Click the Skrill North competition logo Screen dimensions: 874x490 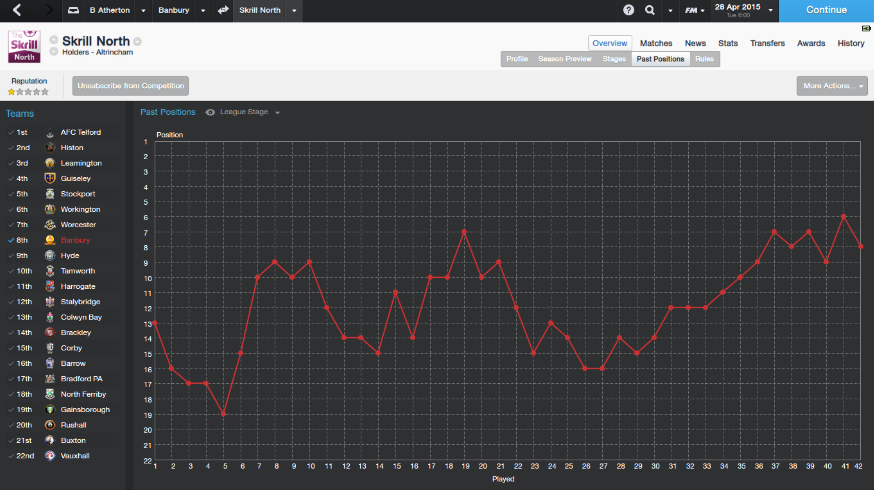click(x=24, y=46)
